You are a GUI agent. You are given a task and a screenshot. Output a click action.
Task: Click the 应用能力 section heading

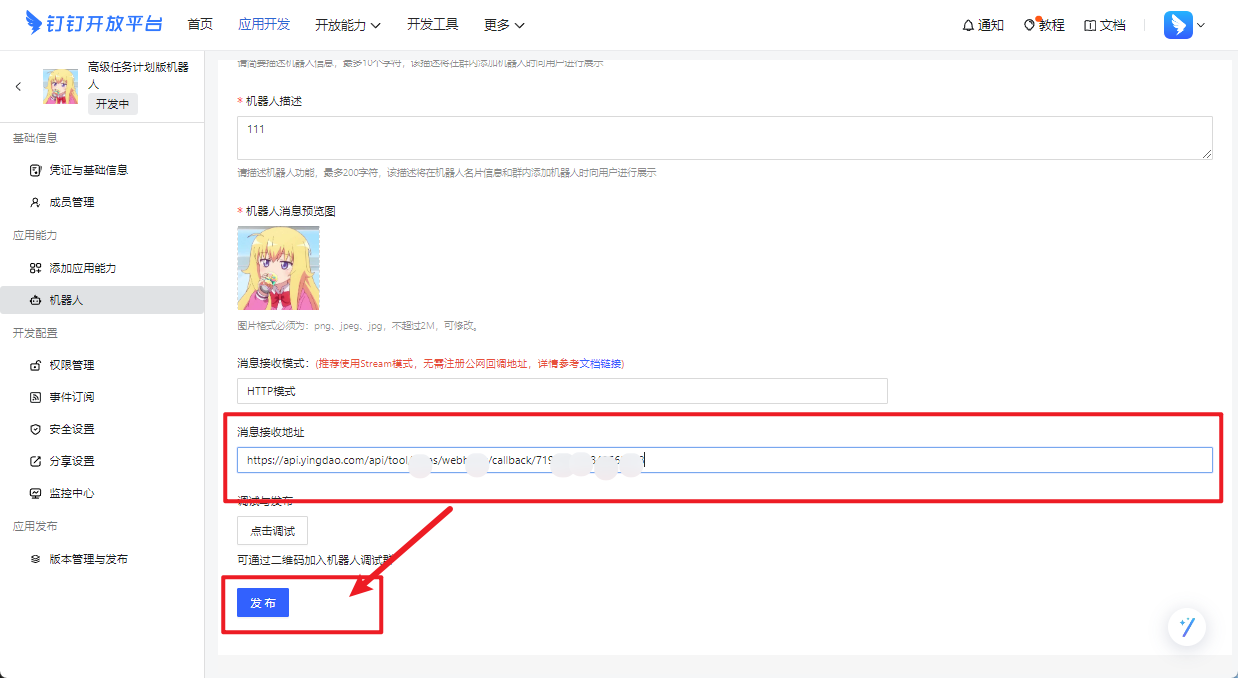tap(35, 236)
